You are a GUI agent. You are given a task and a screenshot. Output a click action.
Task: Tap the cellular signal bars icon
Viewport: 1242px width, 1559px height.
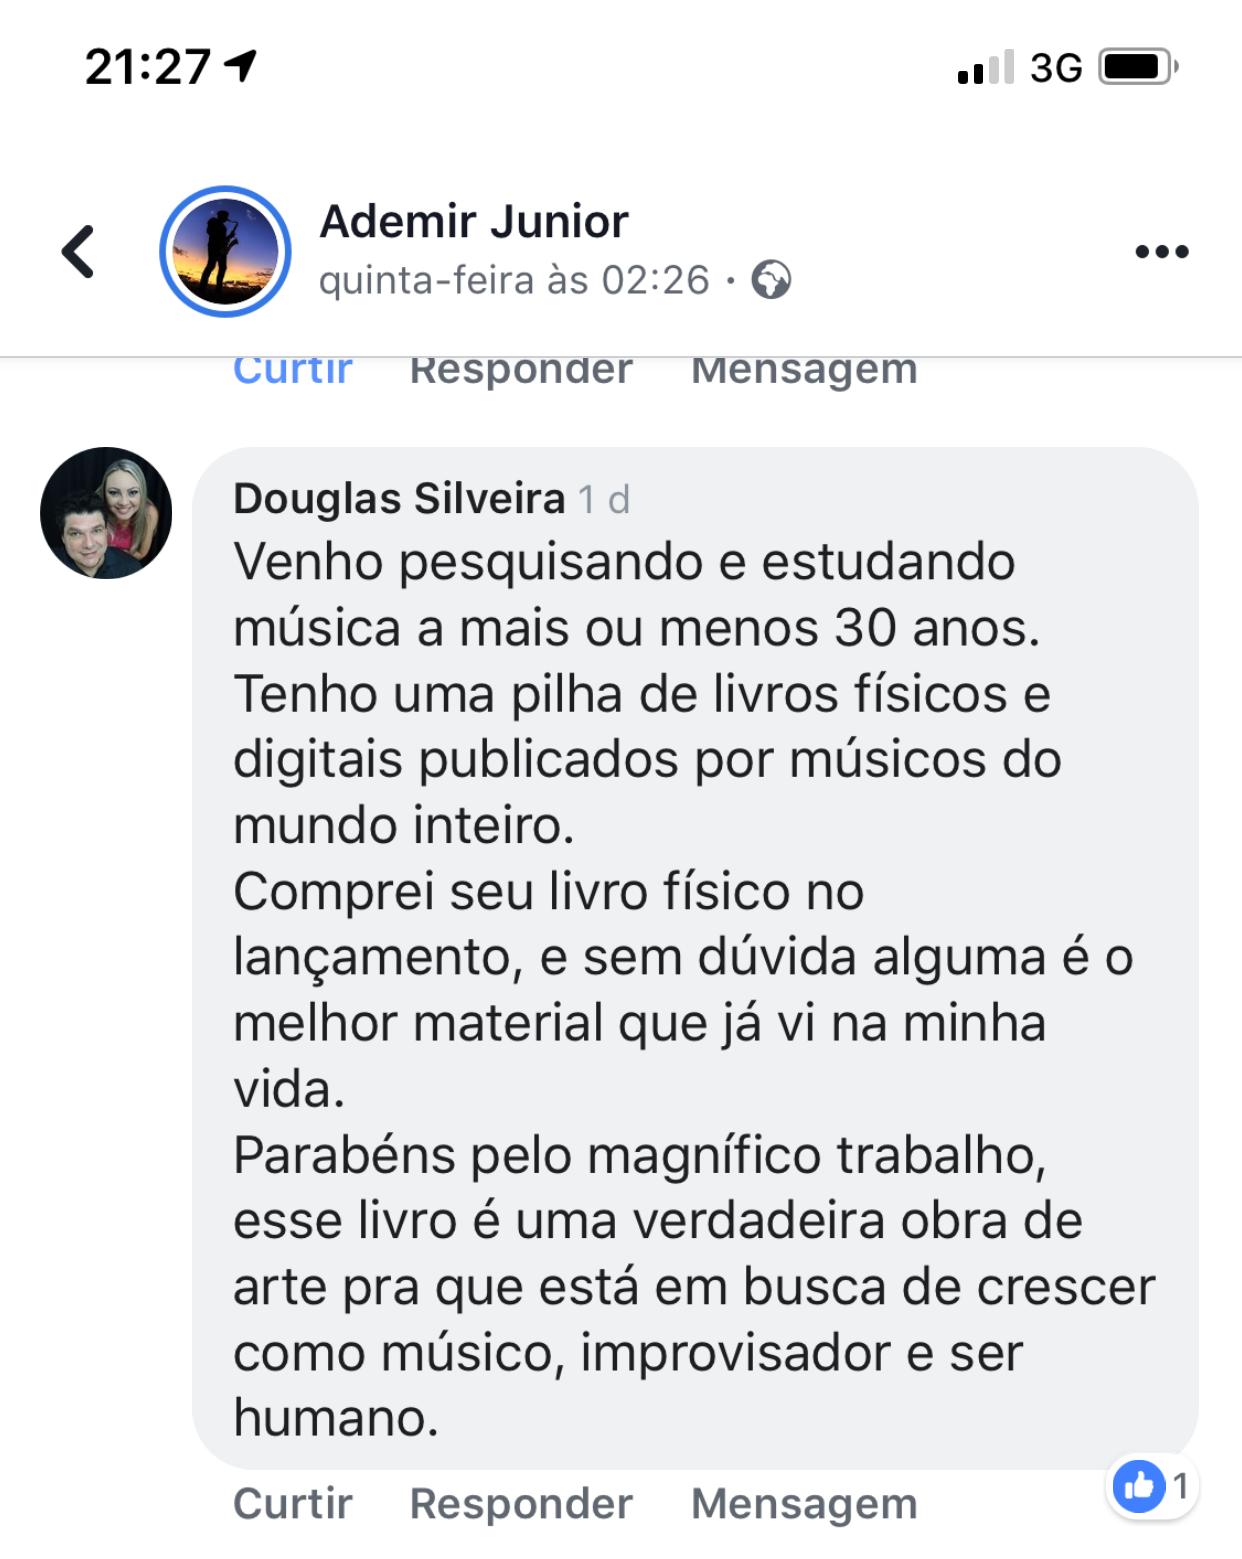(985, 67)
